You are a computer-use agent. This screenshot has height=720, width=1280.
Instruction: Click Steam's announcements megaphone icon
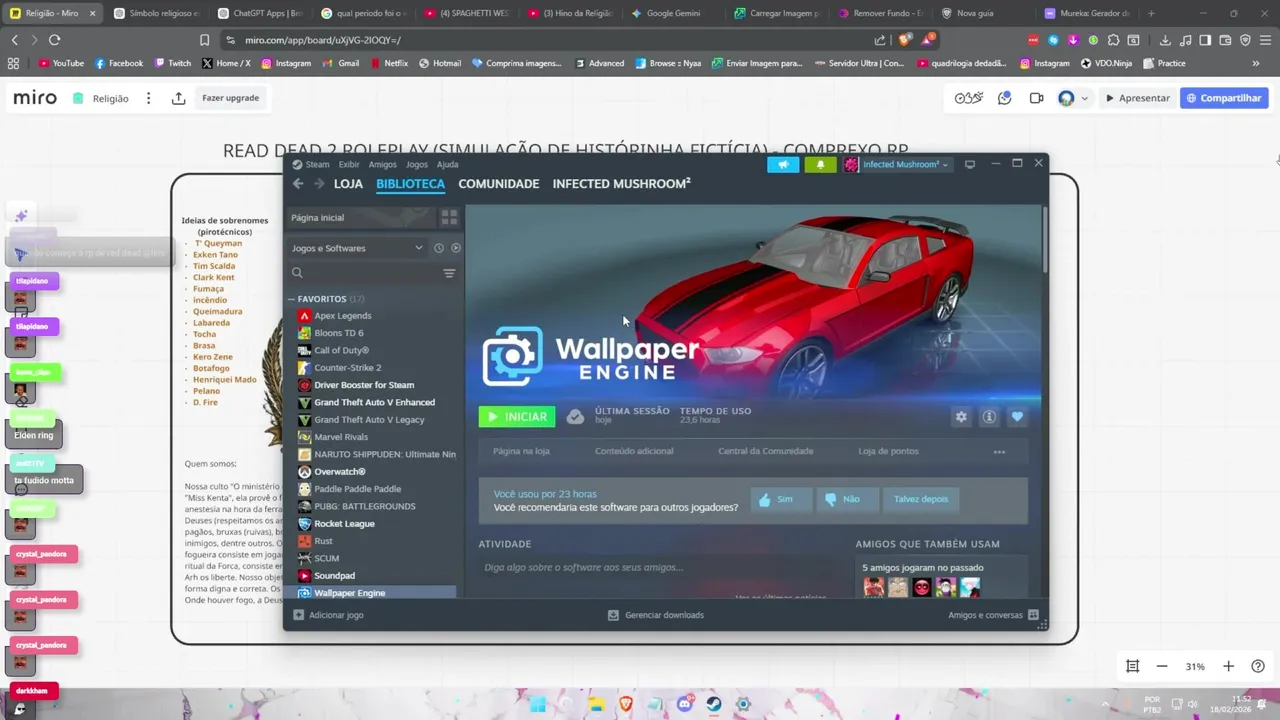[x=783, y=164]
